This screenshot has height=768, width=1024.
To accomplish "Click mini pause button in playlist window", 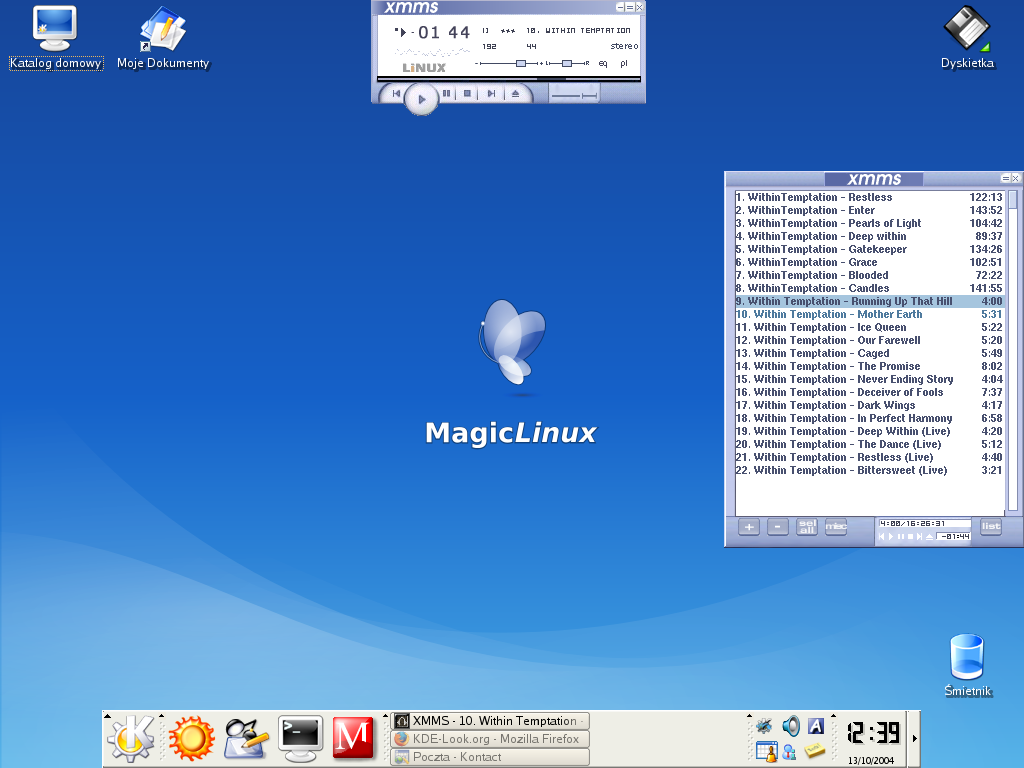I will tap(901, 537).
